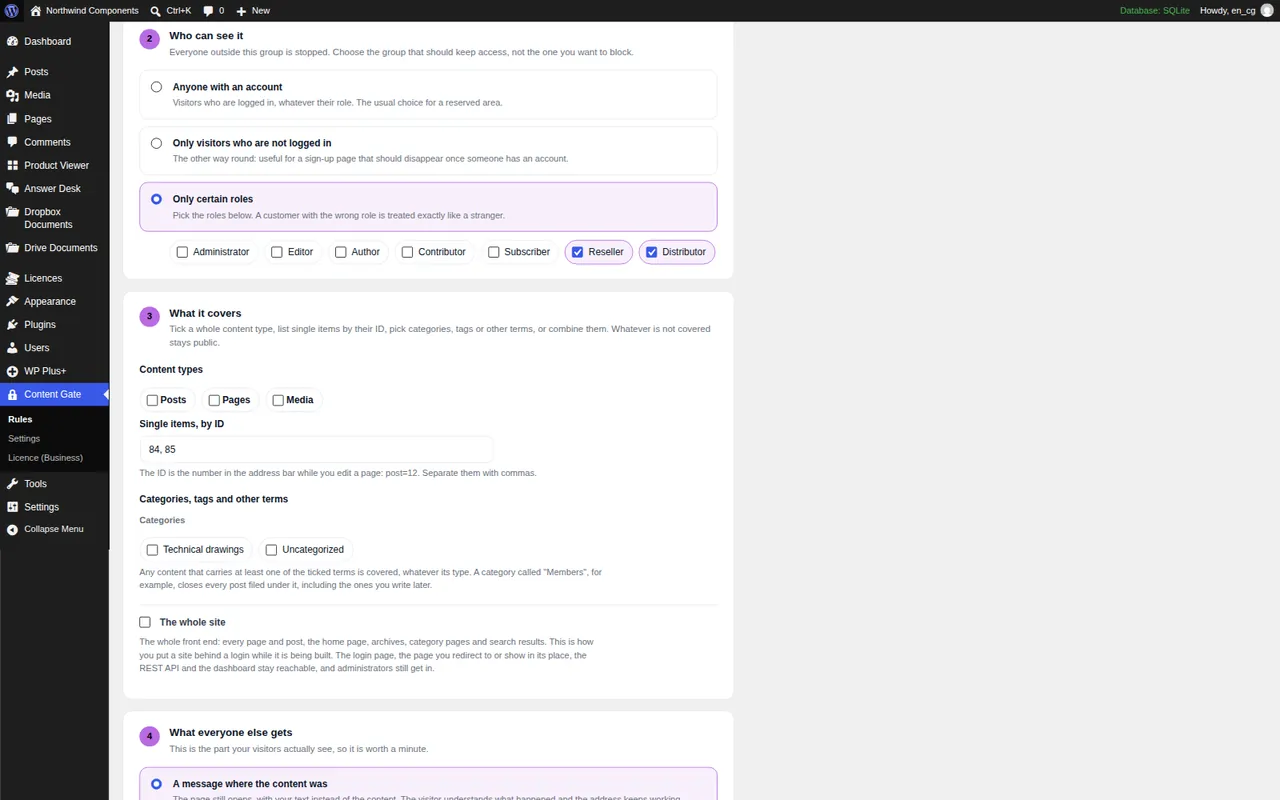The image size is (1280, 800).
Task: Uncheck the Distributor role
Action: [x=651, y=252]
